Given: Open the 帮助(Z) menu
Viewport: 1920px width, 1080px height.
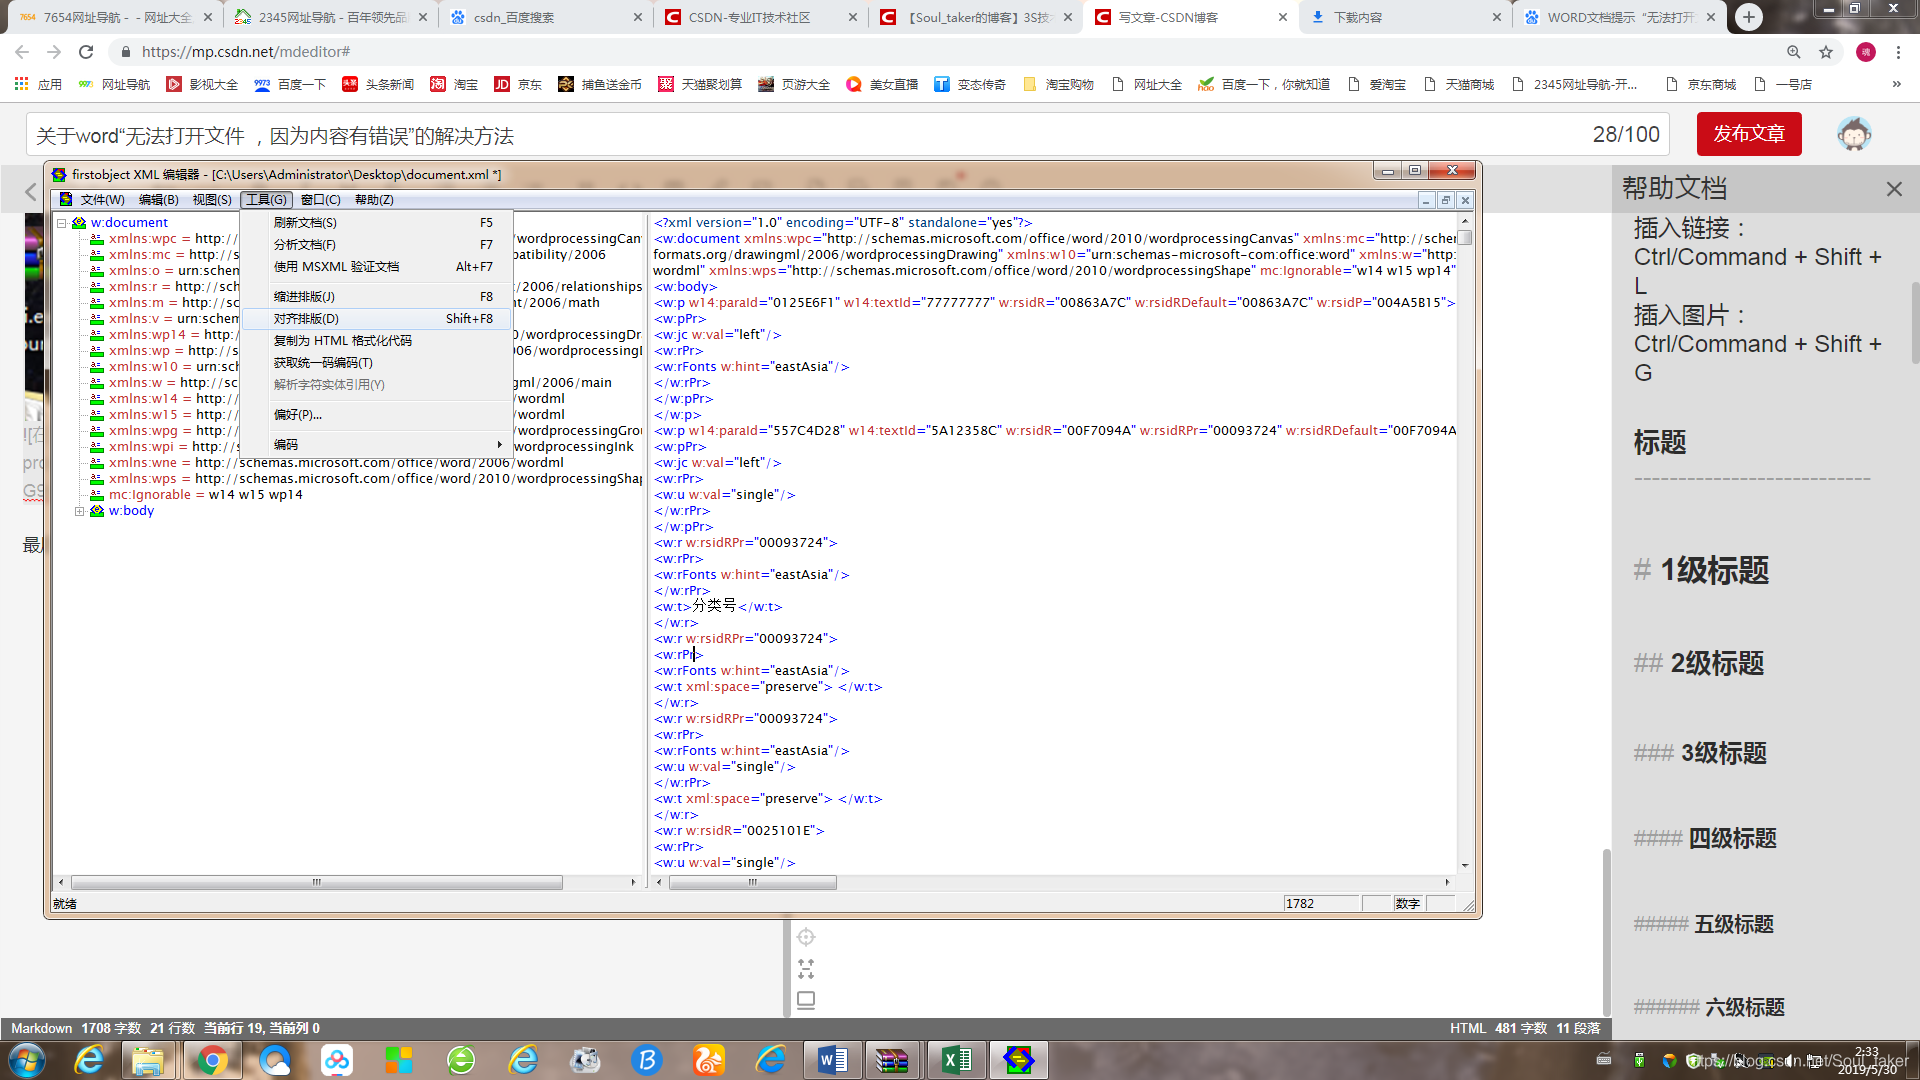Looking at the screenshot, I should (374, 200).
